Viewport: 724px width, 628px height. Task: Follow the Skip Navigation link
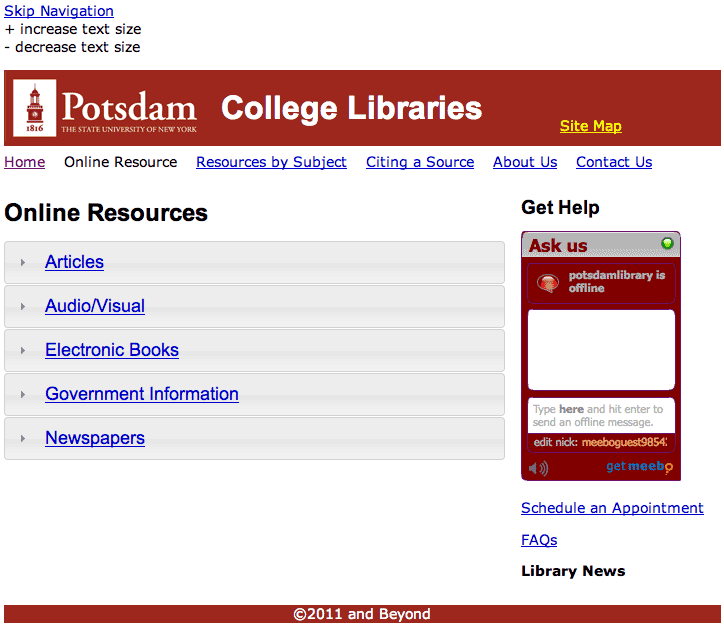point(59,11)
